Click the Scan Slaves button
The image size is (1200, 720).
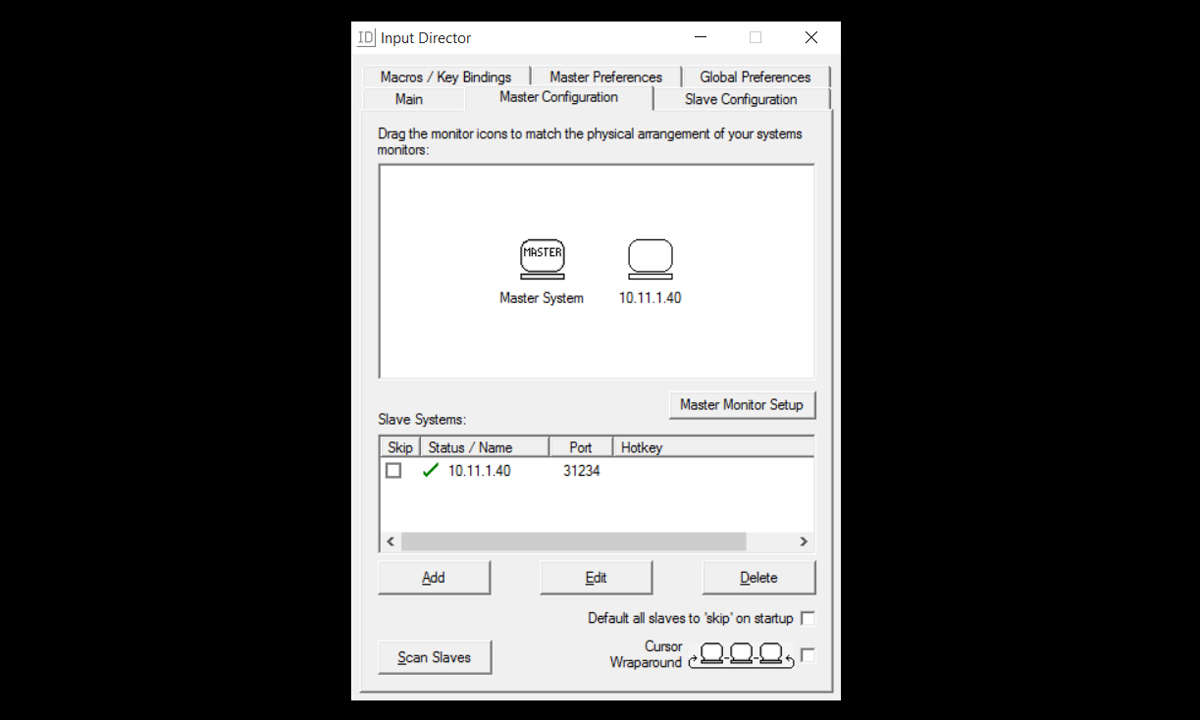[434, 657]
